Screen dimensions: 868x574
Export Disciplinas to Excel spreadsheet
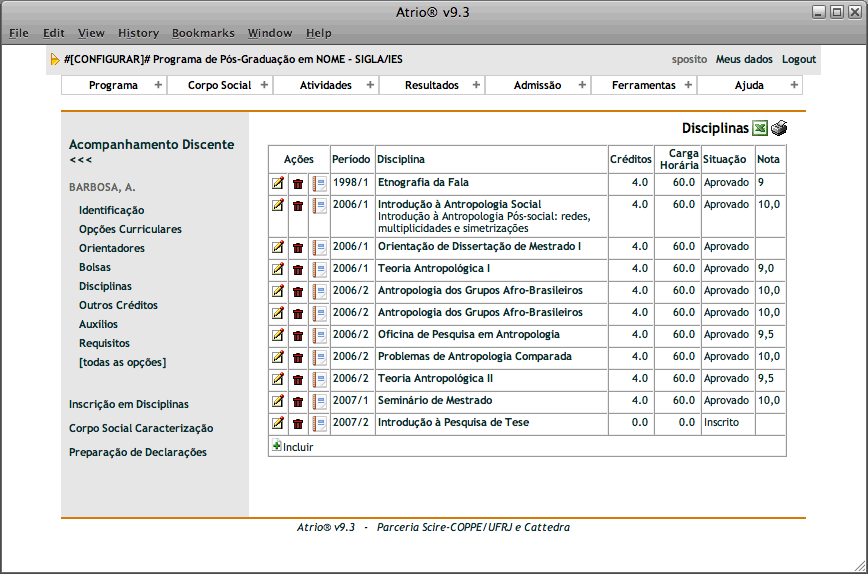[x=760, y=128]
